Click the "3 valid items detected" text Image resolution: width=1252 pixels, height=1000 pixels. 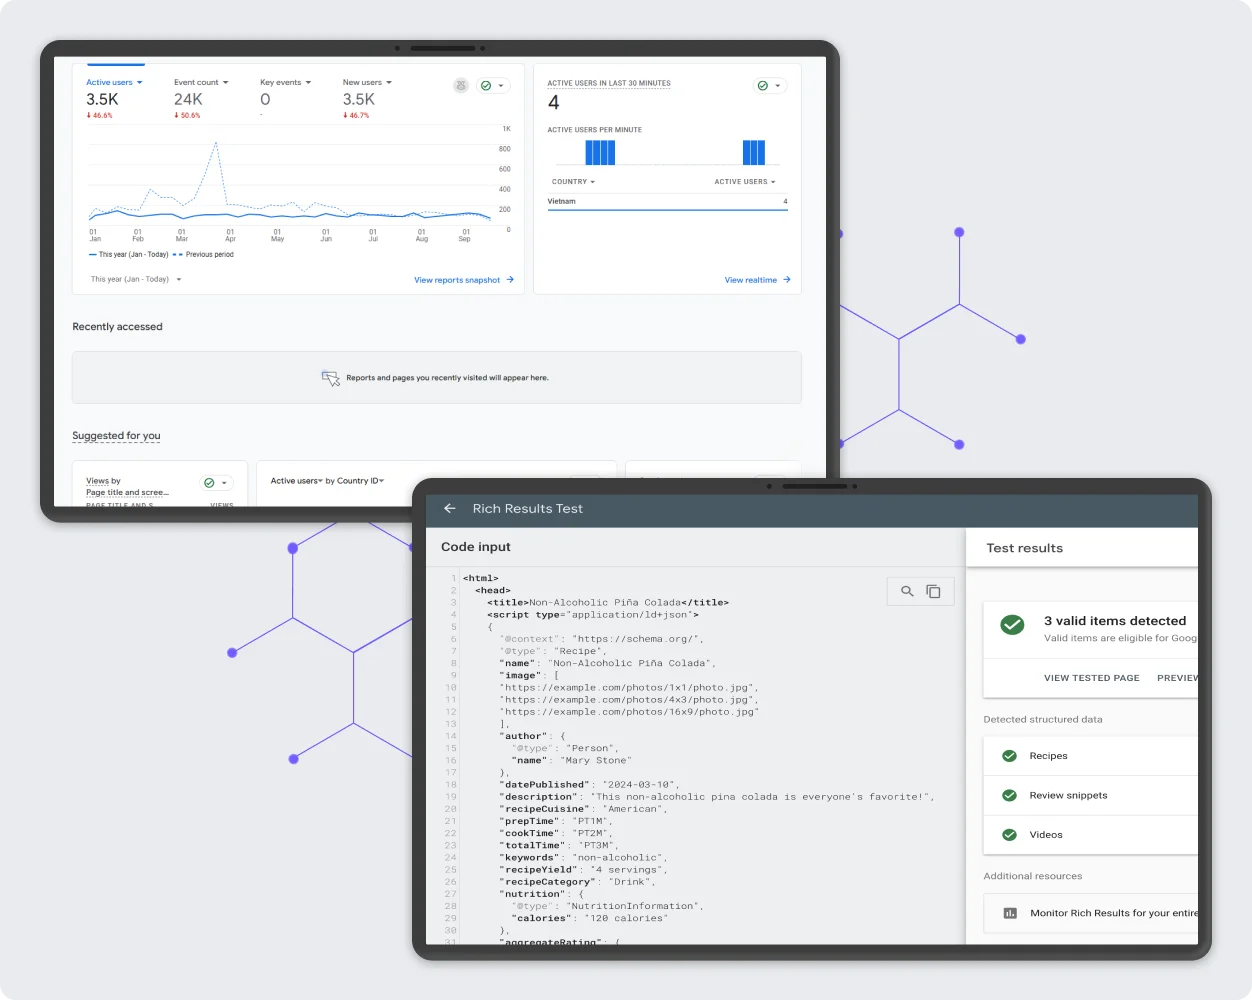pos(1115,621)
